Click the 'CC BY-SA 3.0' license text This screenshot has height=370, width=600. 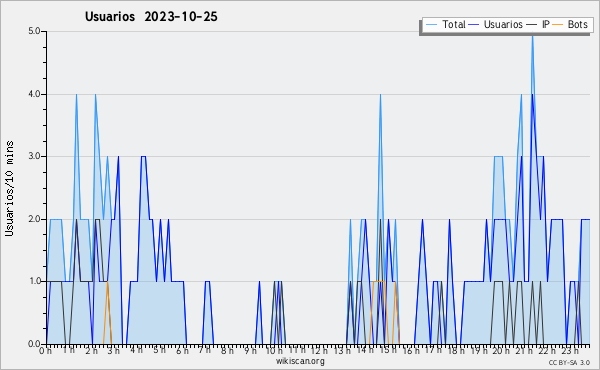569,362
